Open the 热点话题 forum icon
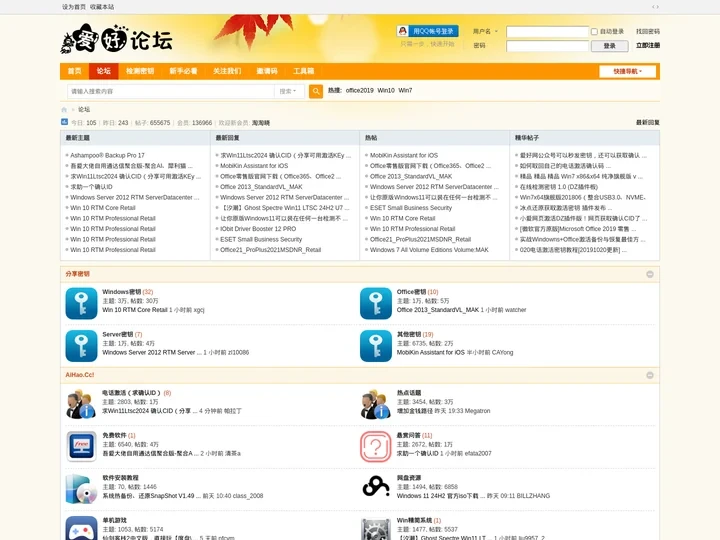720x540 pixels. (x=376, y=404)
